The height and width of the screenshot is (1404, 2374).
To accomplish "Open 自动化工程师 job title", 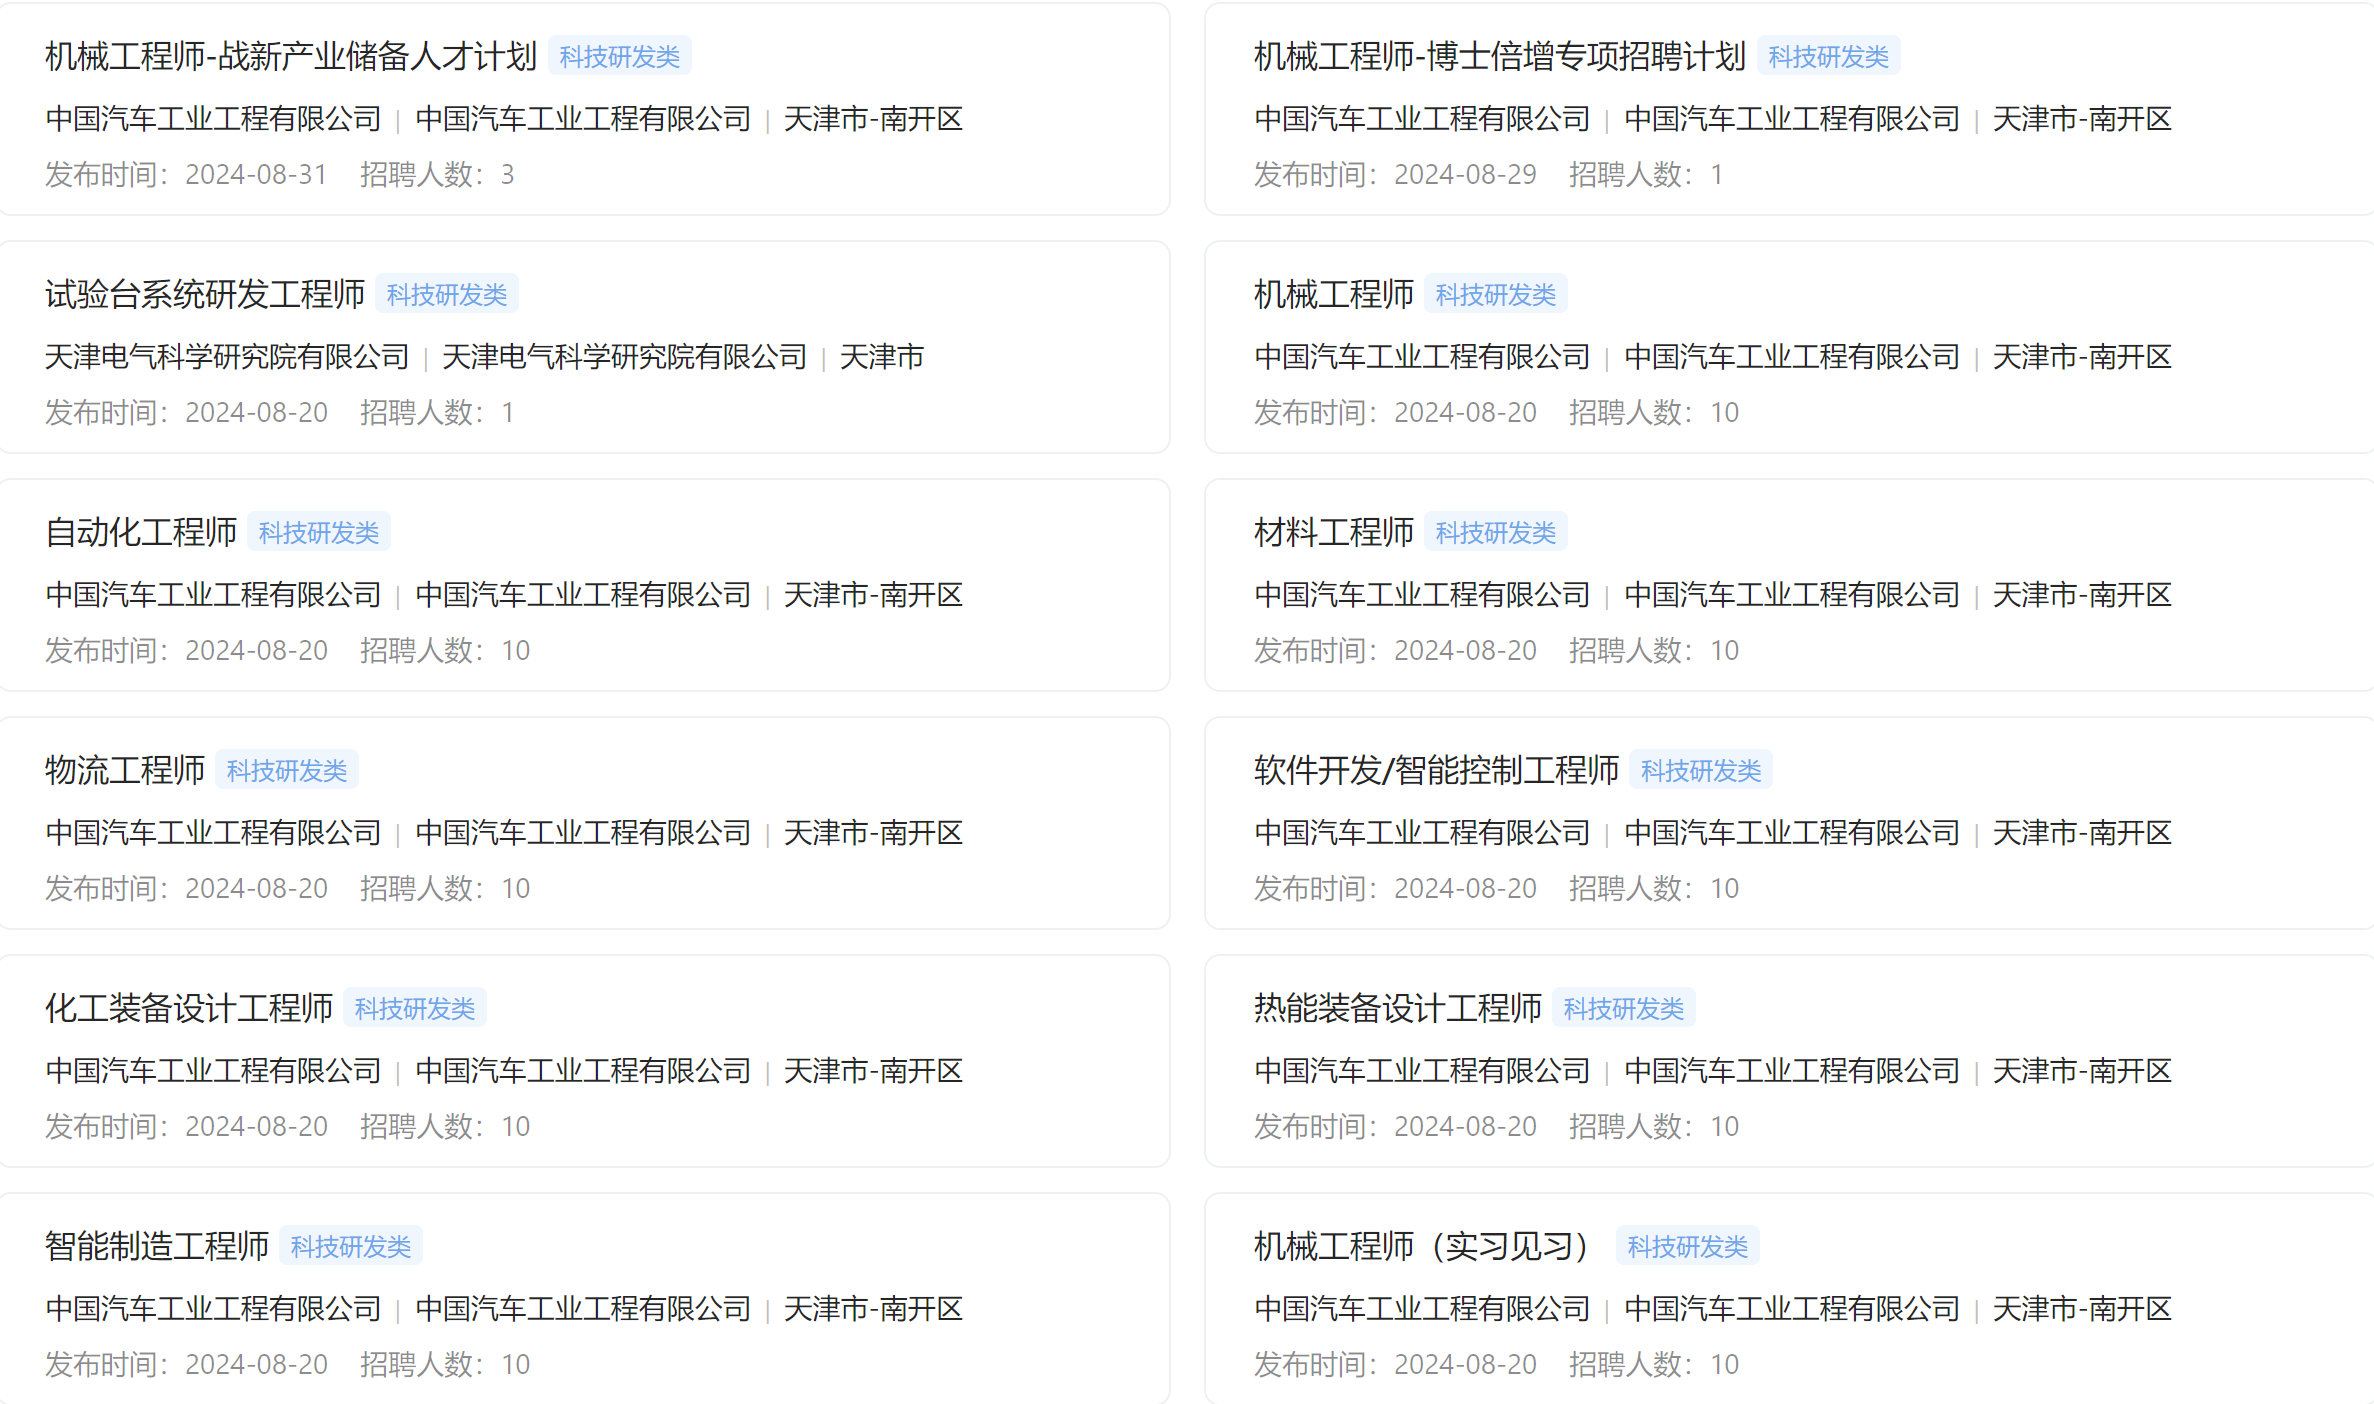I will 141,533.
